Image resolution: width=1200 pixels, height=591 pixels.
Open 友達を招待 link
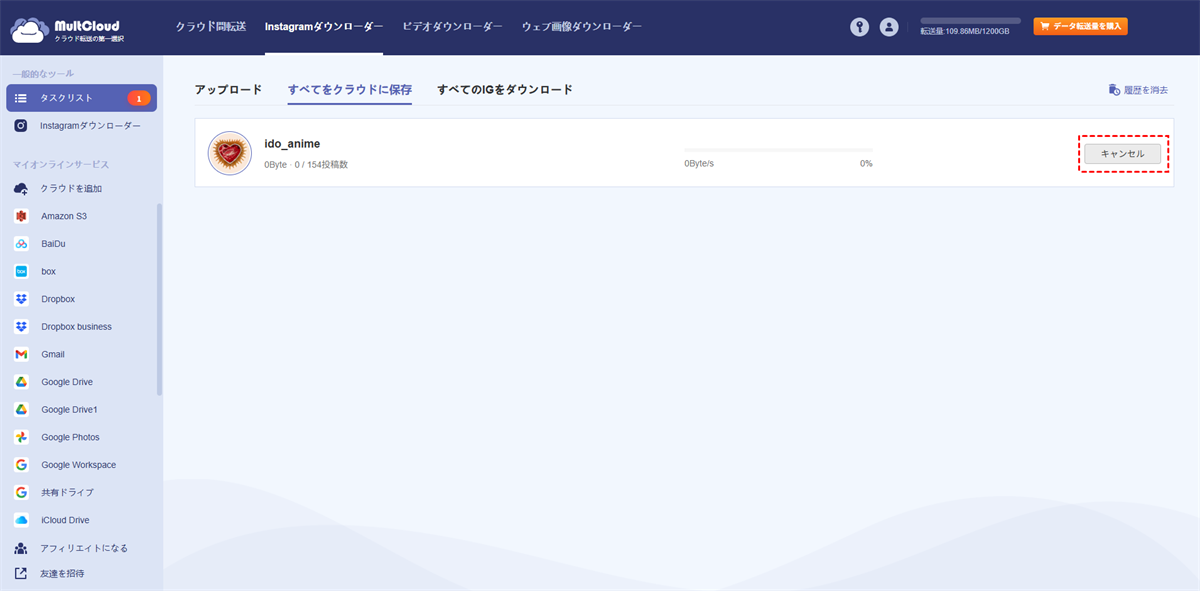63,574
